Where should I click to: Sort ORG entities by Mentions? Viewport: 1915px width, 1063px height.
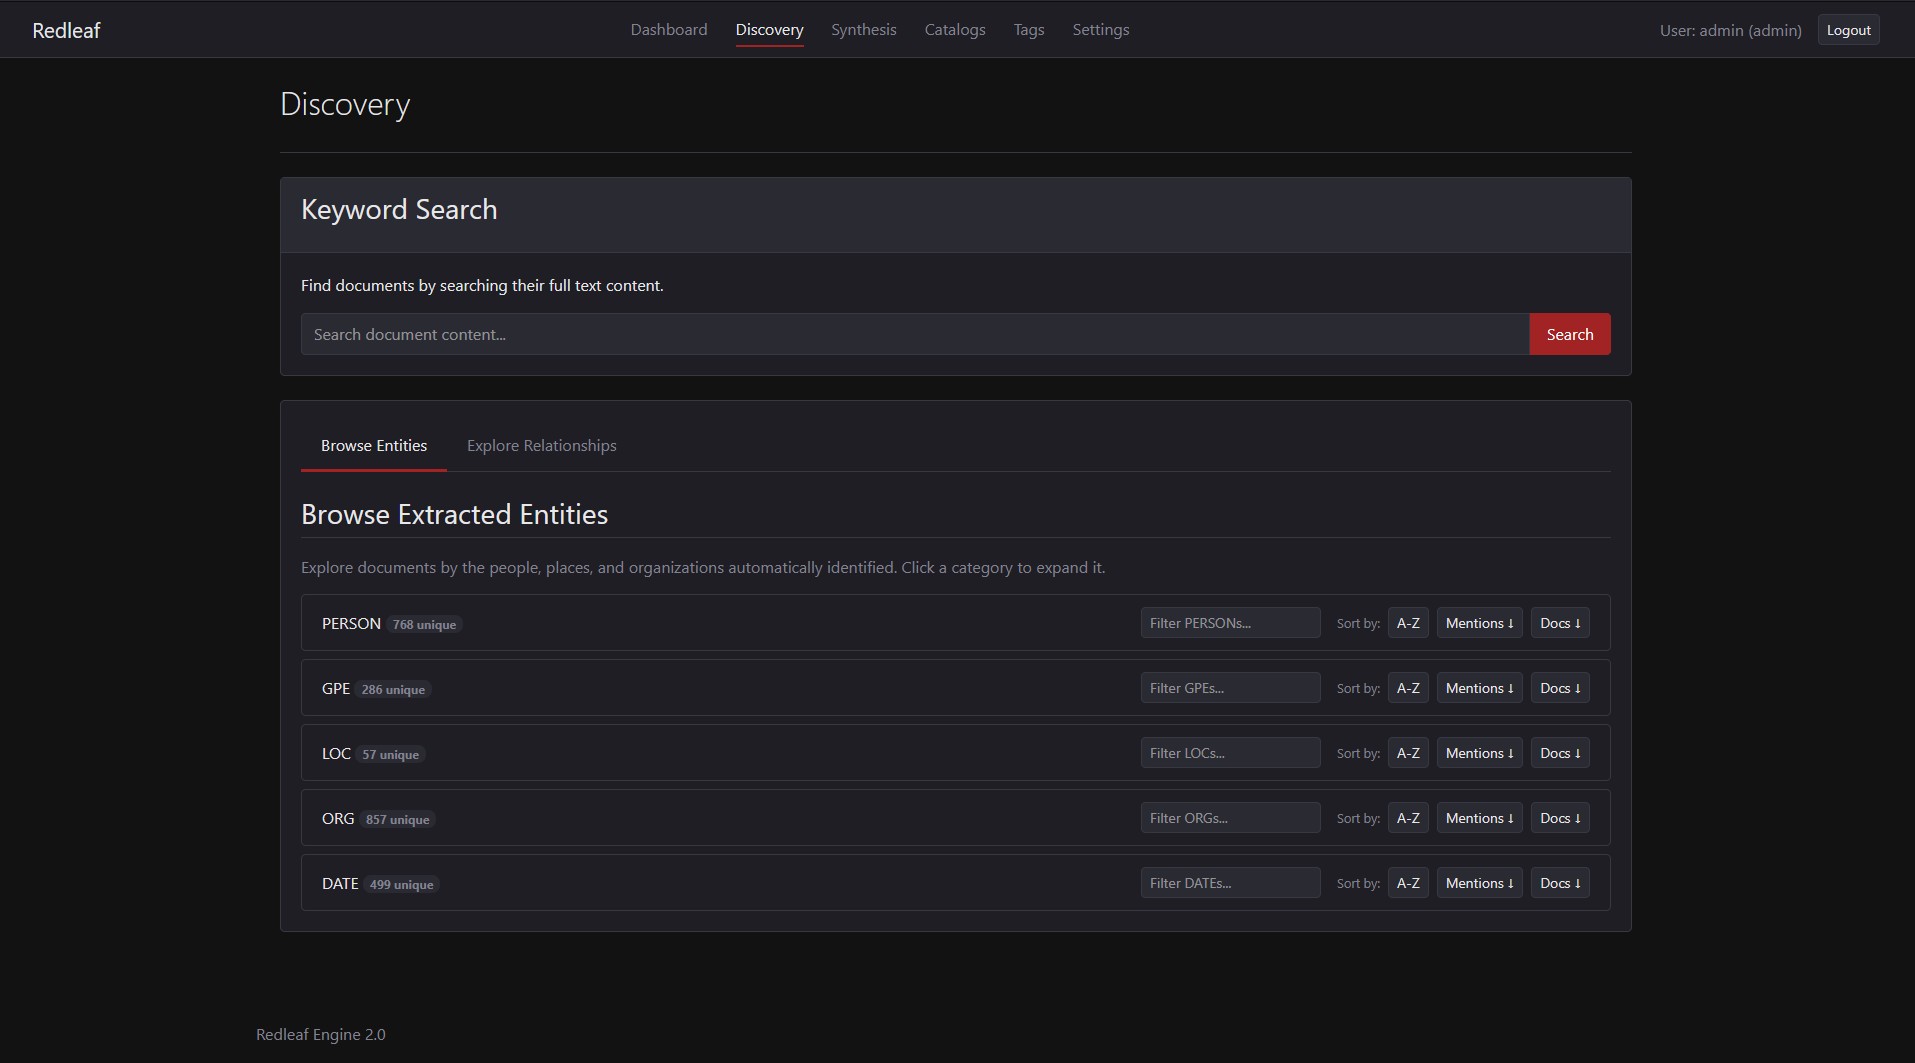pos(1479,818)
